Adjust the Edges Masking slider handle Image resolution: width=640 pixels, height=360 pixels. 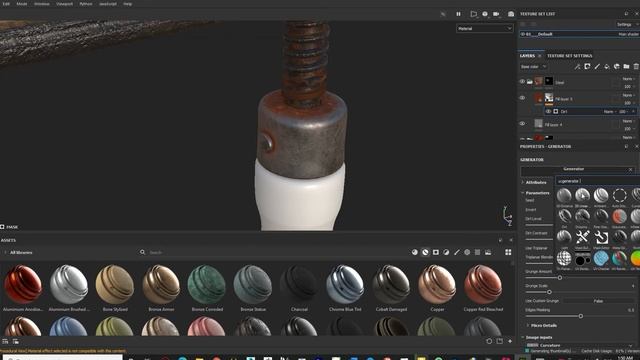click(580, 316)
